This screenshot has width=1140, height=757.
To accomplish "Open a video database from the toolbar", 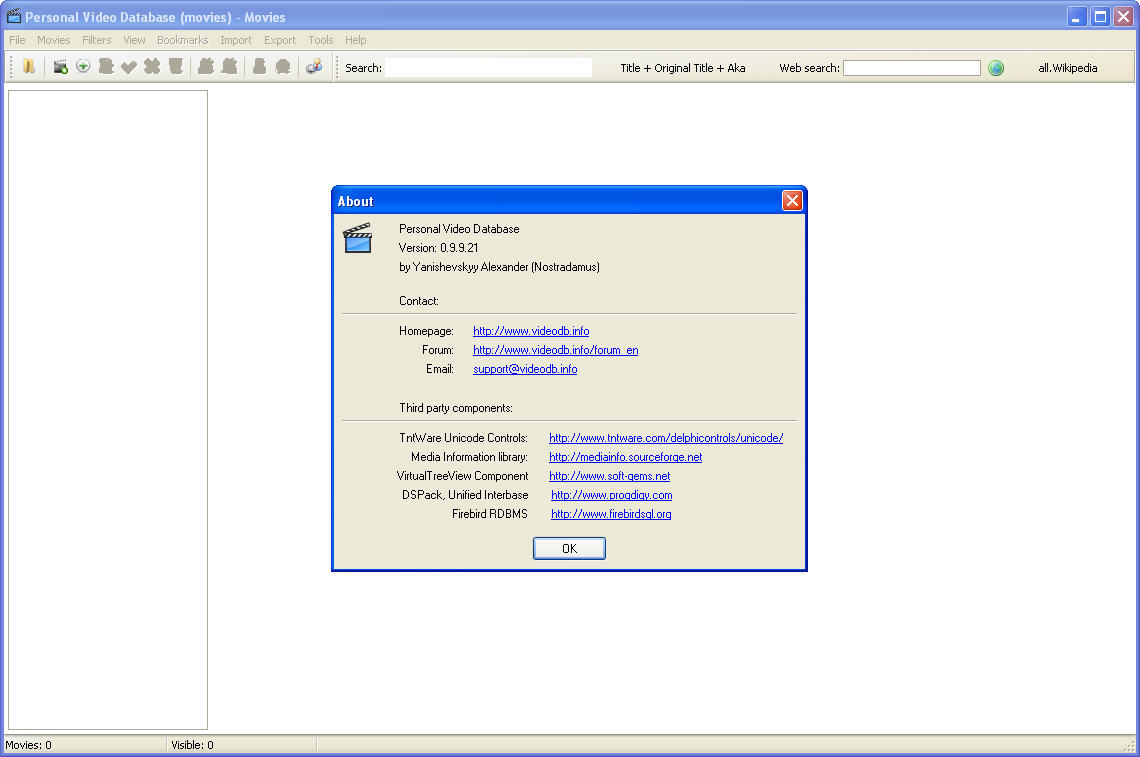I will click(x=29, y=67).
